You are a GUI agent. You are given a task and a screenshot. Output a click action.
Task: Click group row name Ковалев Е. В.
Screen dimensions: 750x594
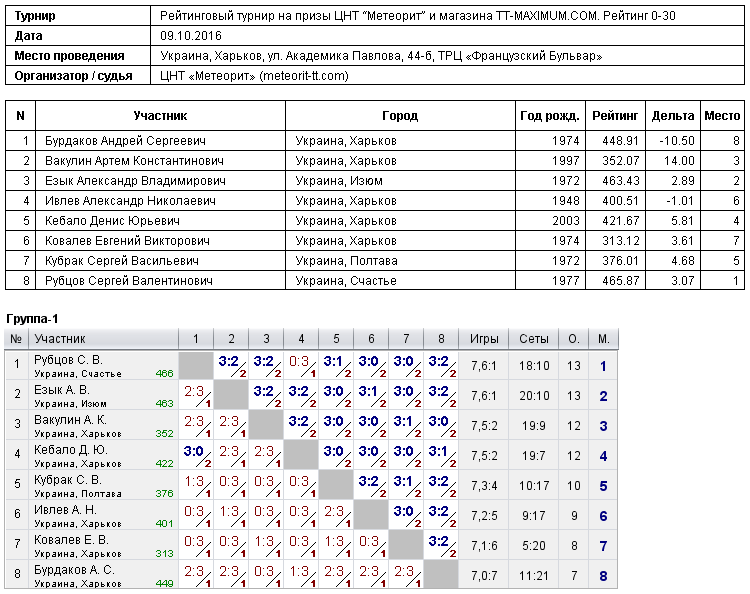pos(71,540)
